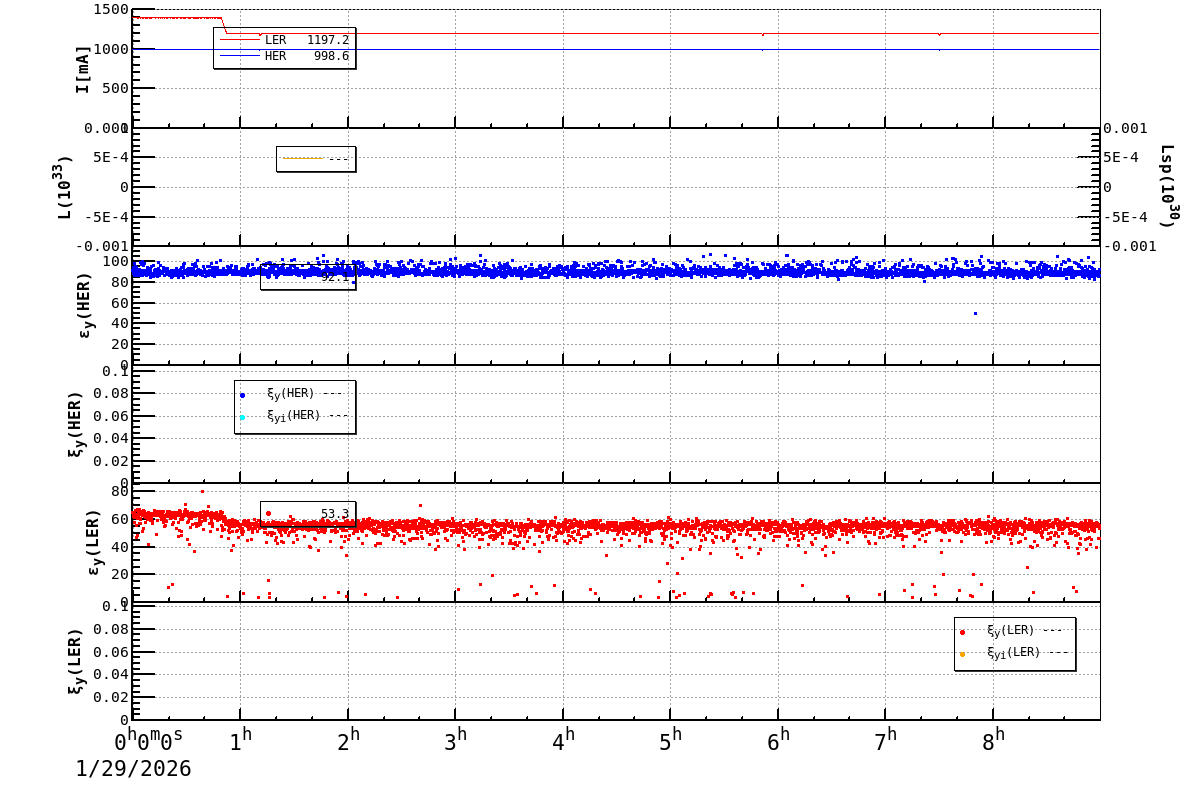The image size is (1200, 798).
Task: Click the isolated blue outlier point near 7h
Action: point(973,313)
